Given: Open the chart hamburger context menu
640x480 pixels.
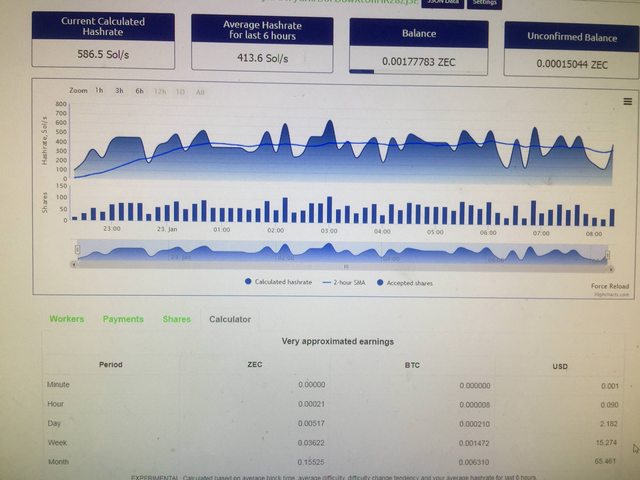Looking at the screenshot, I should click(628, 102).
